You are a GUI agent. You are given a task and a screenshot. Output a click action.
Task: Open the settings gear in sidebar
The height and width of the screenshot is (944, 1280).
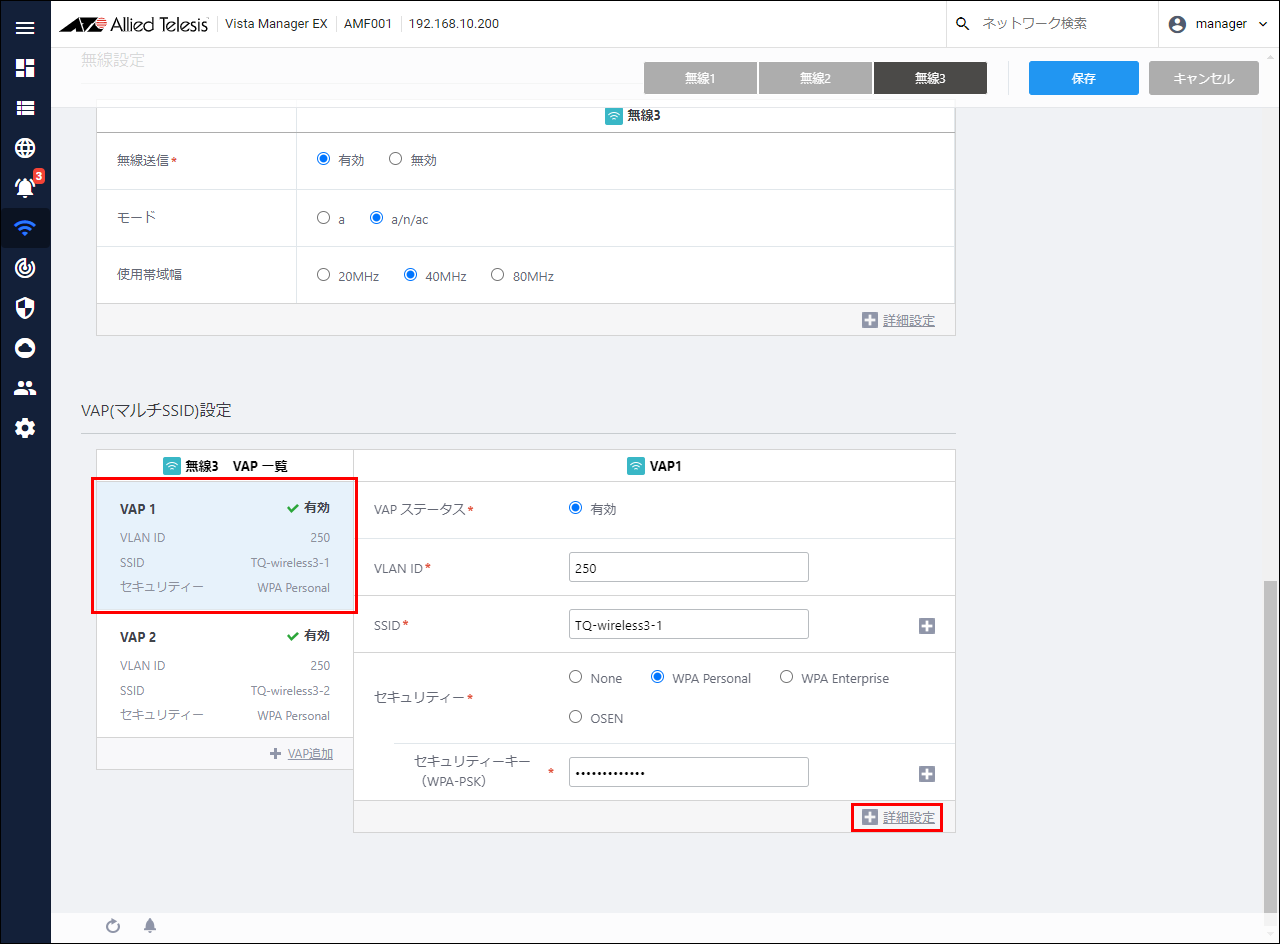[25, 428]
